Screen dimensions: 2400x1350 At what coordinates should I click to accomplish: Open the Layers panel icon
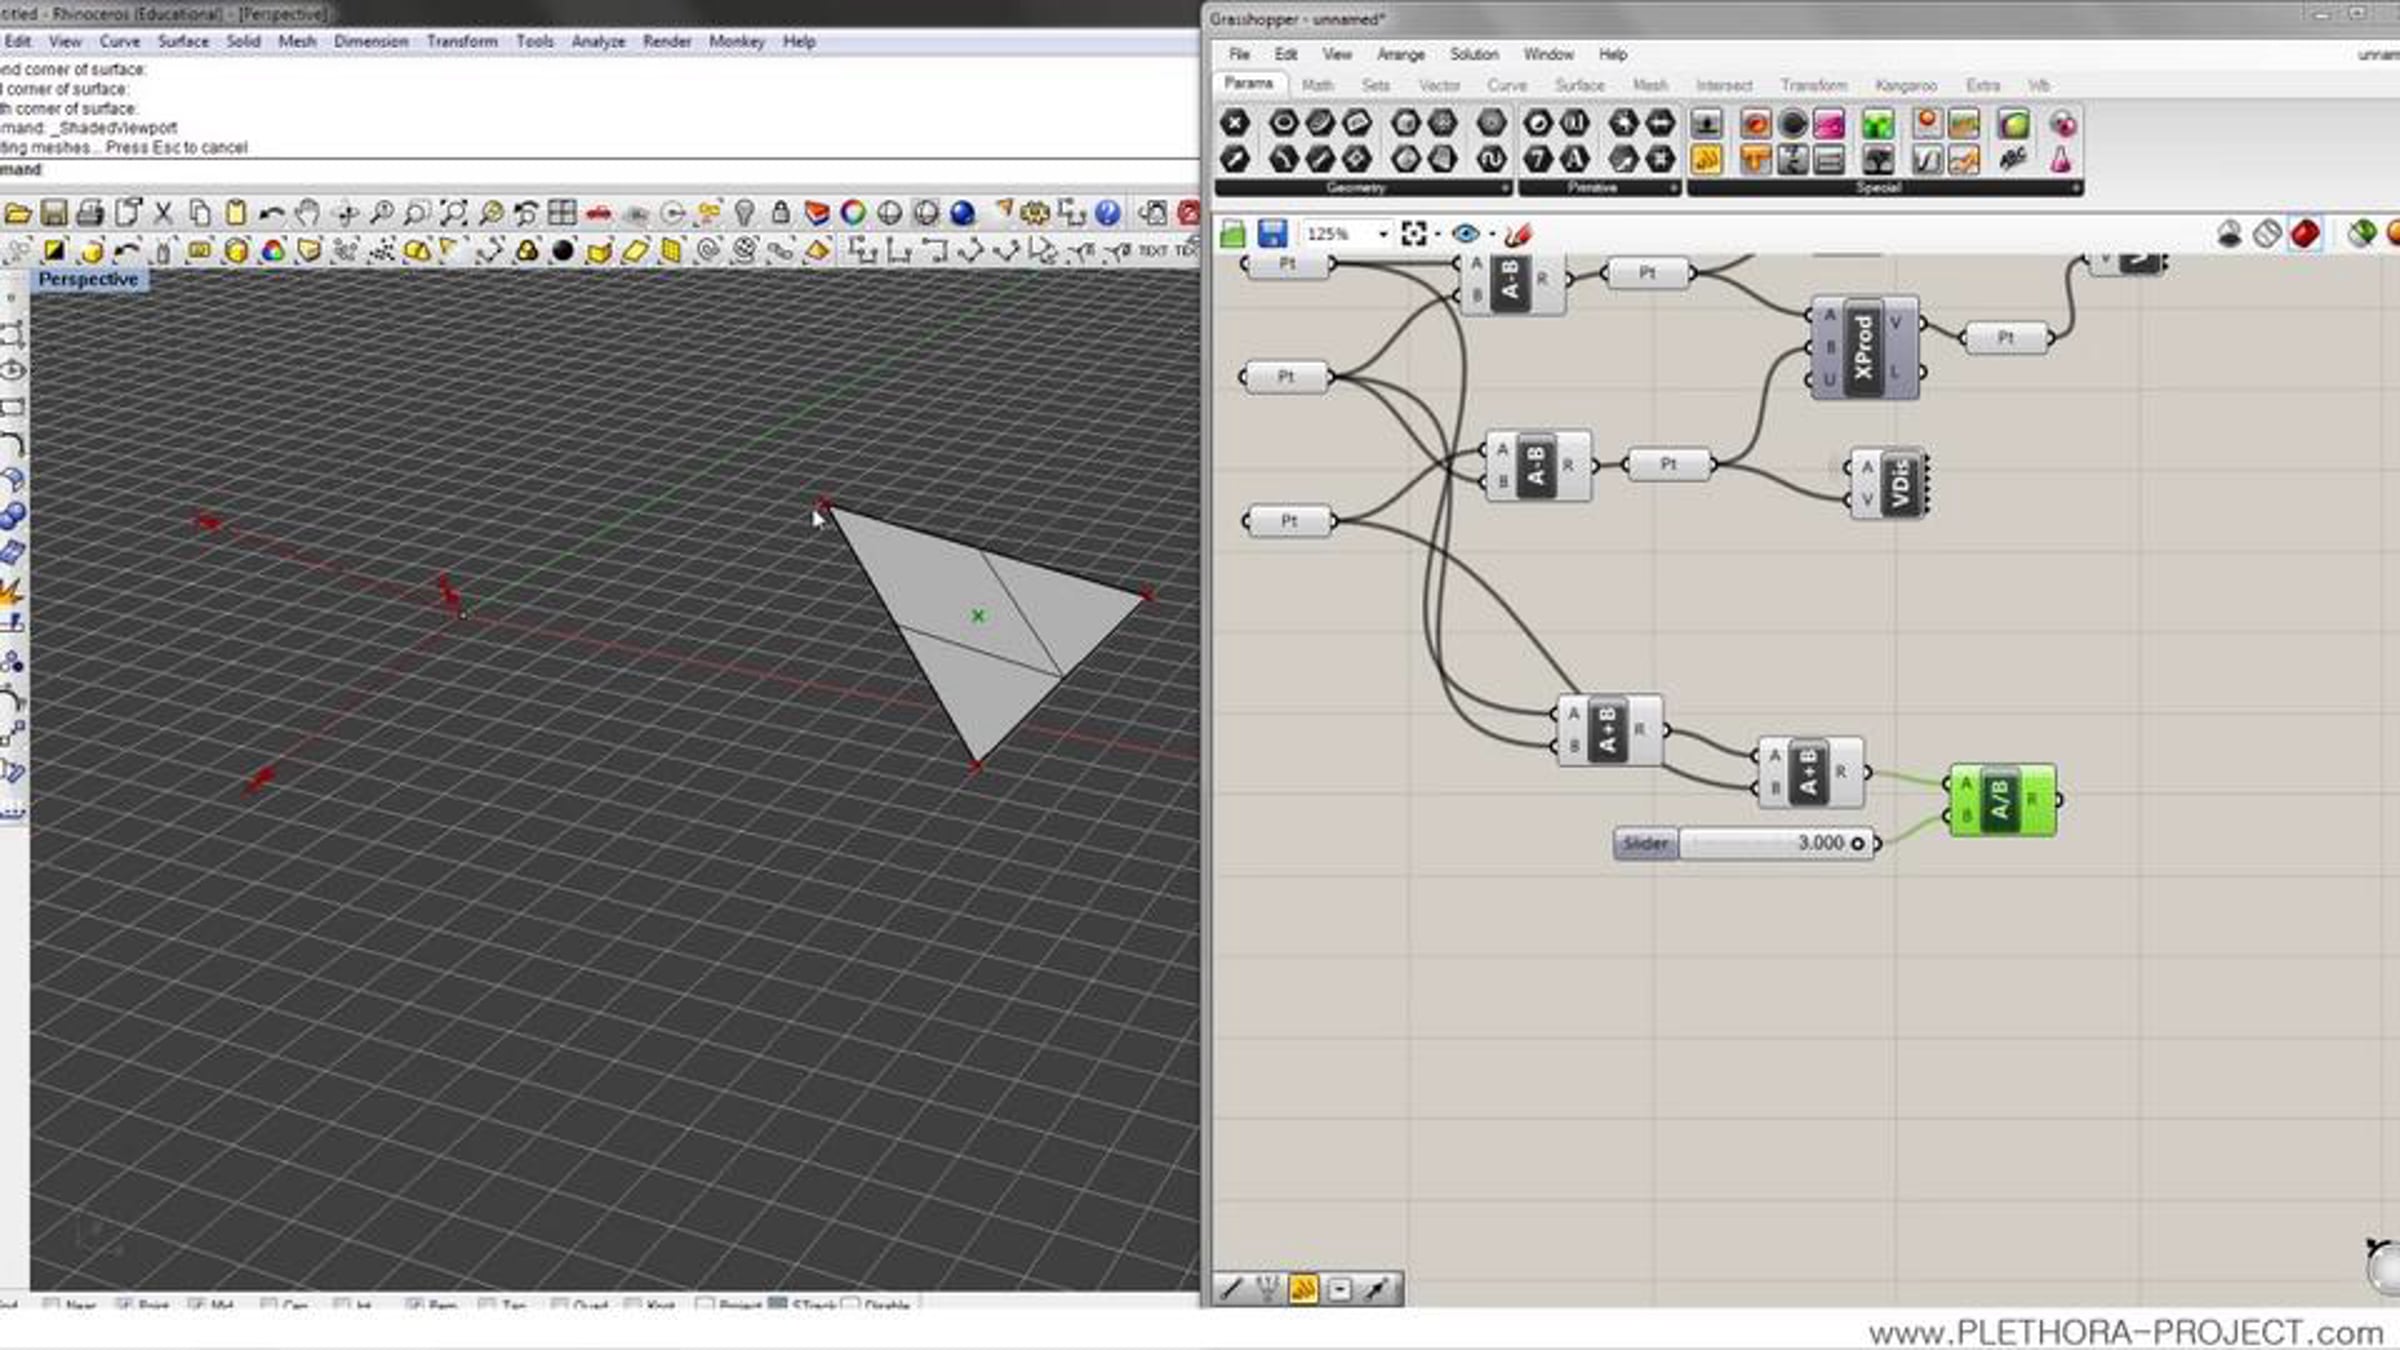pyautogui.click(x=817, y=213)
